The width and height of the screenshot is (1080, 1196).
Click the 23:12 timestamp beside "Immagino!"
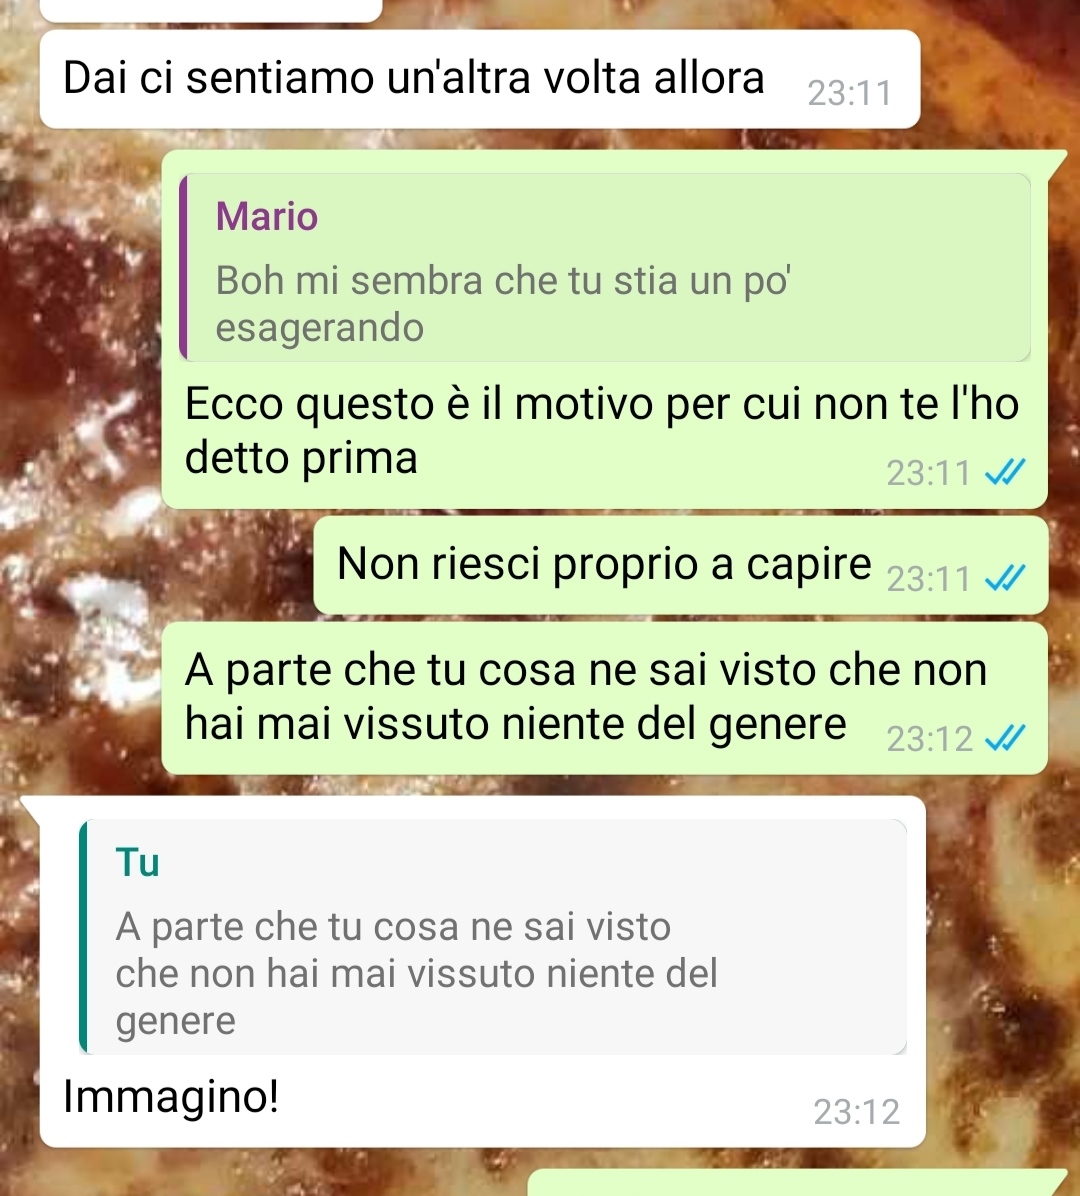pyautogui.click(x=857, y=1112)
